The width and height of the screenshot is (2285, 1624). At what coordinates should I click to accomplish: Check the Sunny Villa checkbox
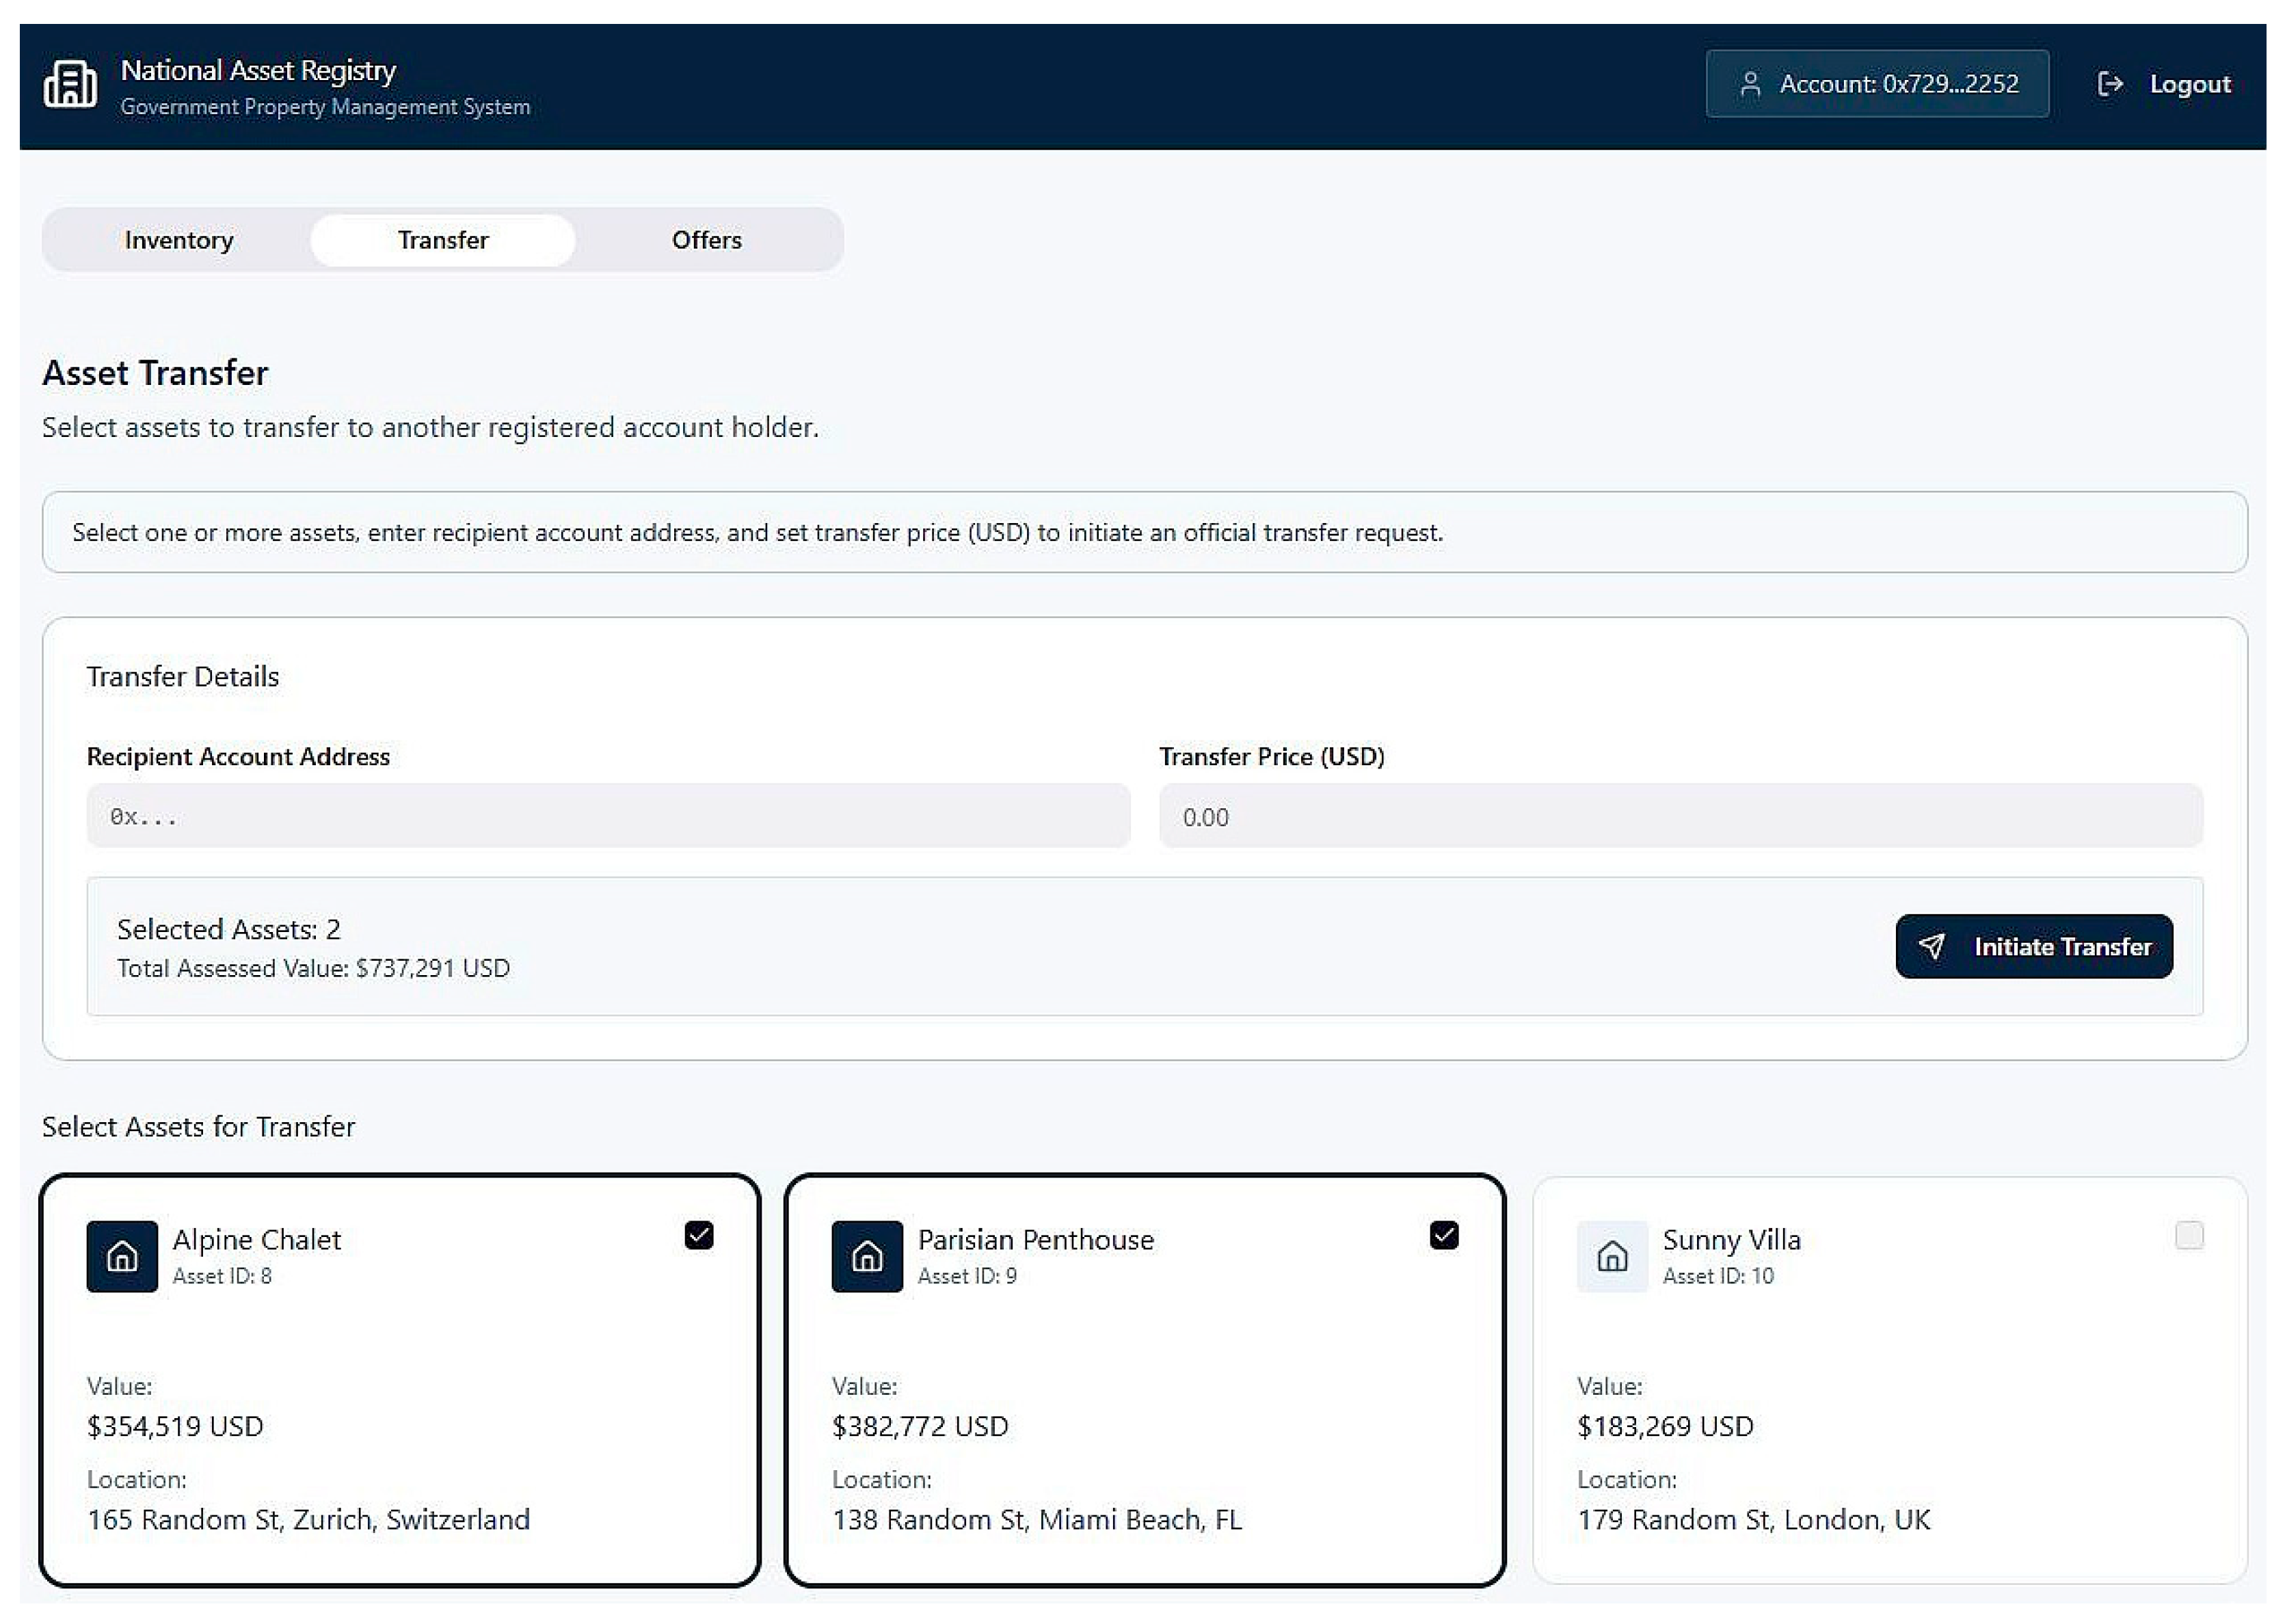[2188, 1235]
